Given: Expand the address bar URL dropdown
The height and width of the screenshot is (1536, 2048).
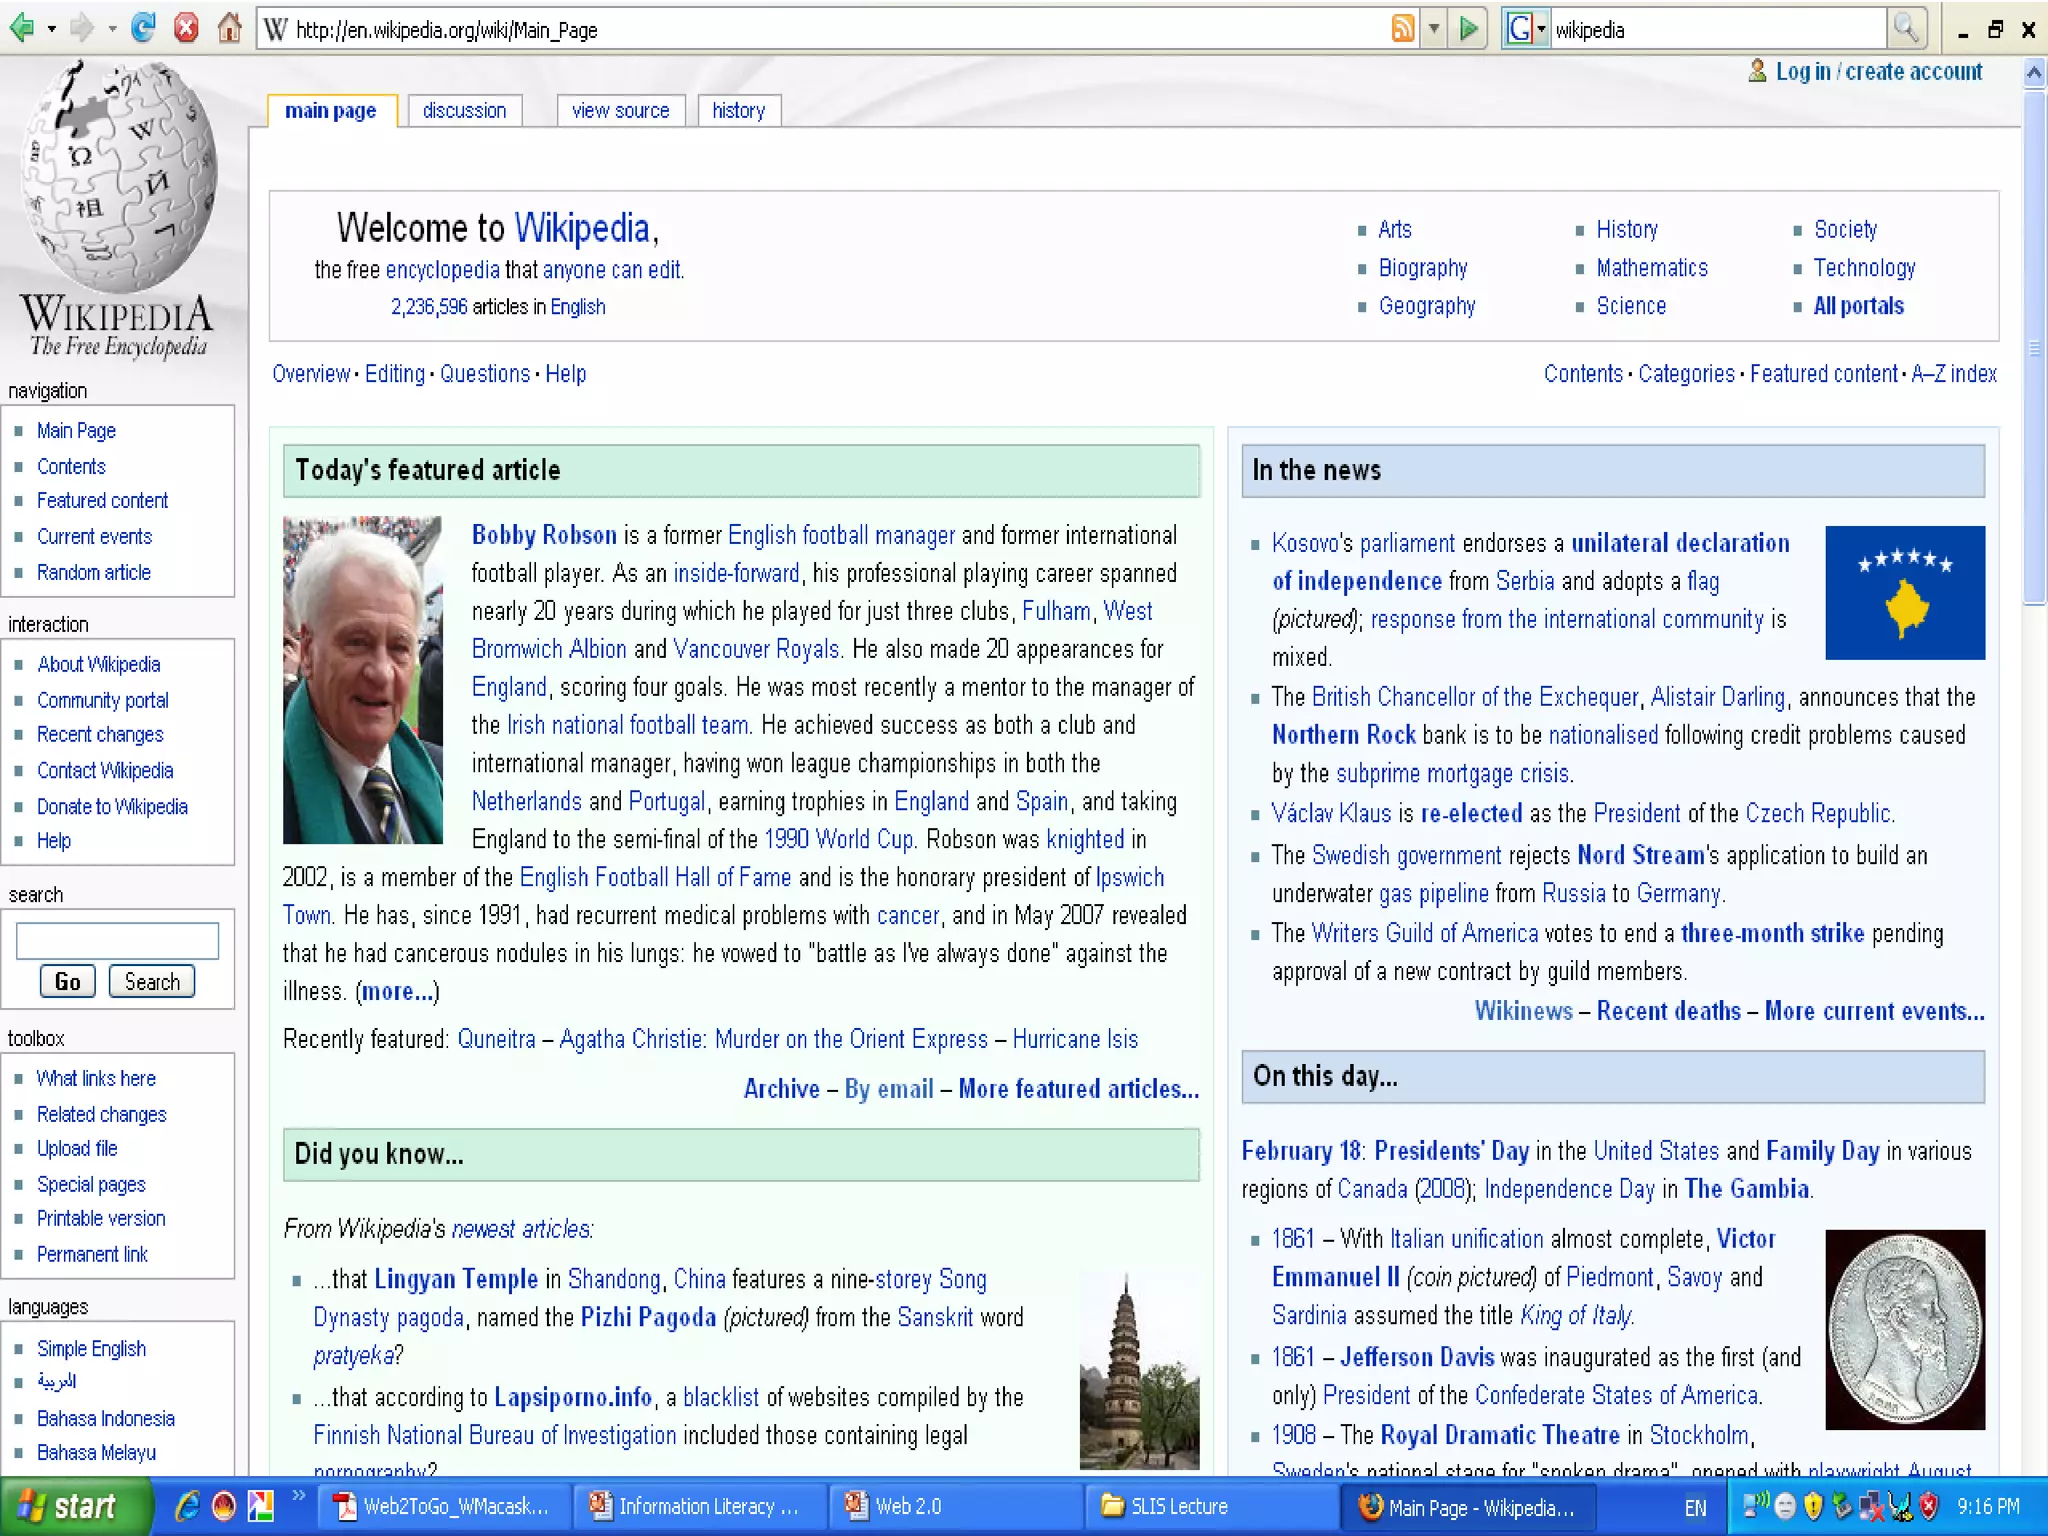Looking at the screenshot, I should pos(1434,29).
